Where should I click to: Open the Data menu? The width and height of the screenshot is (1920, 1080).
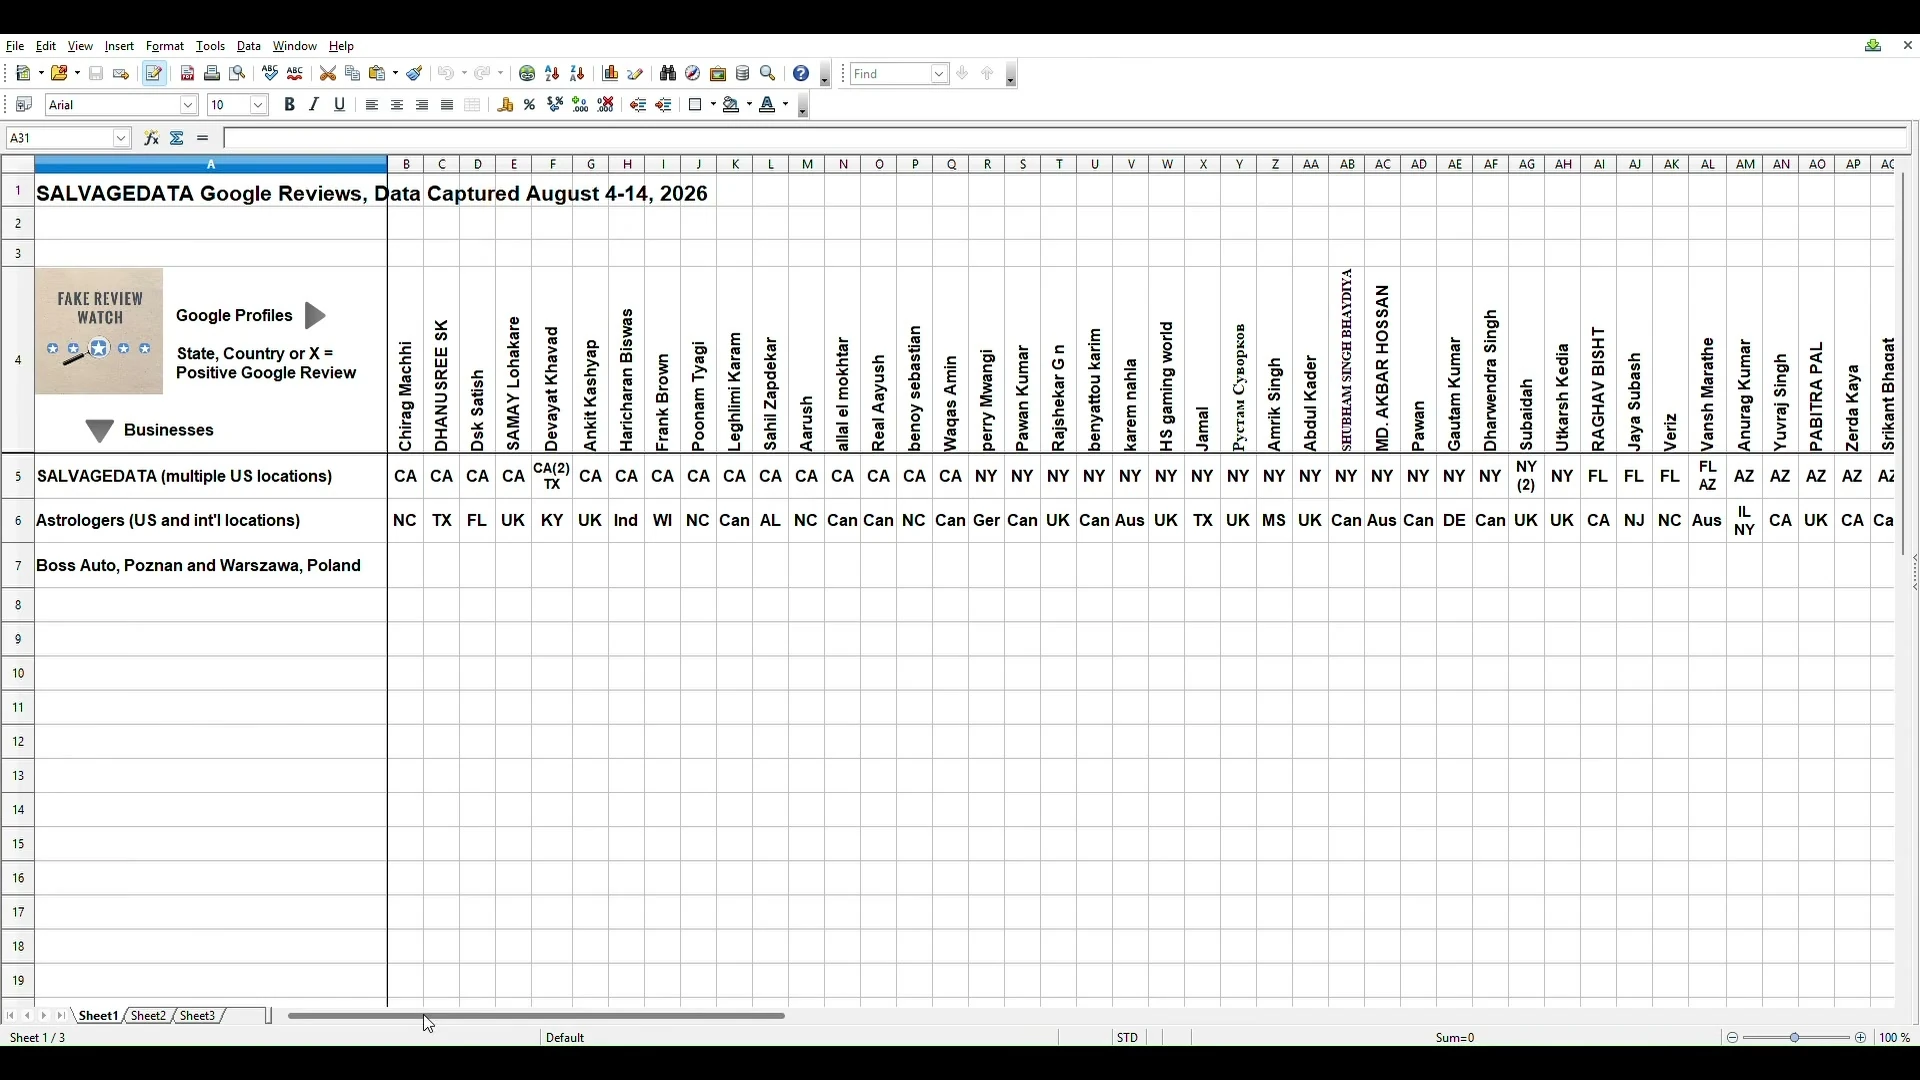coord(249,46)
